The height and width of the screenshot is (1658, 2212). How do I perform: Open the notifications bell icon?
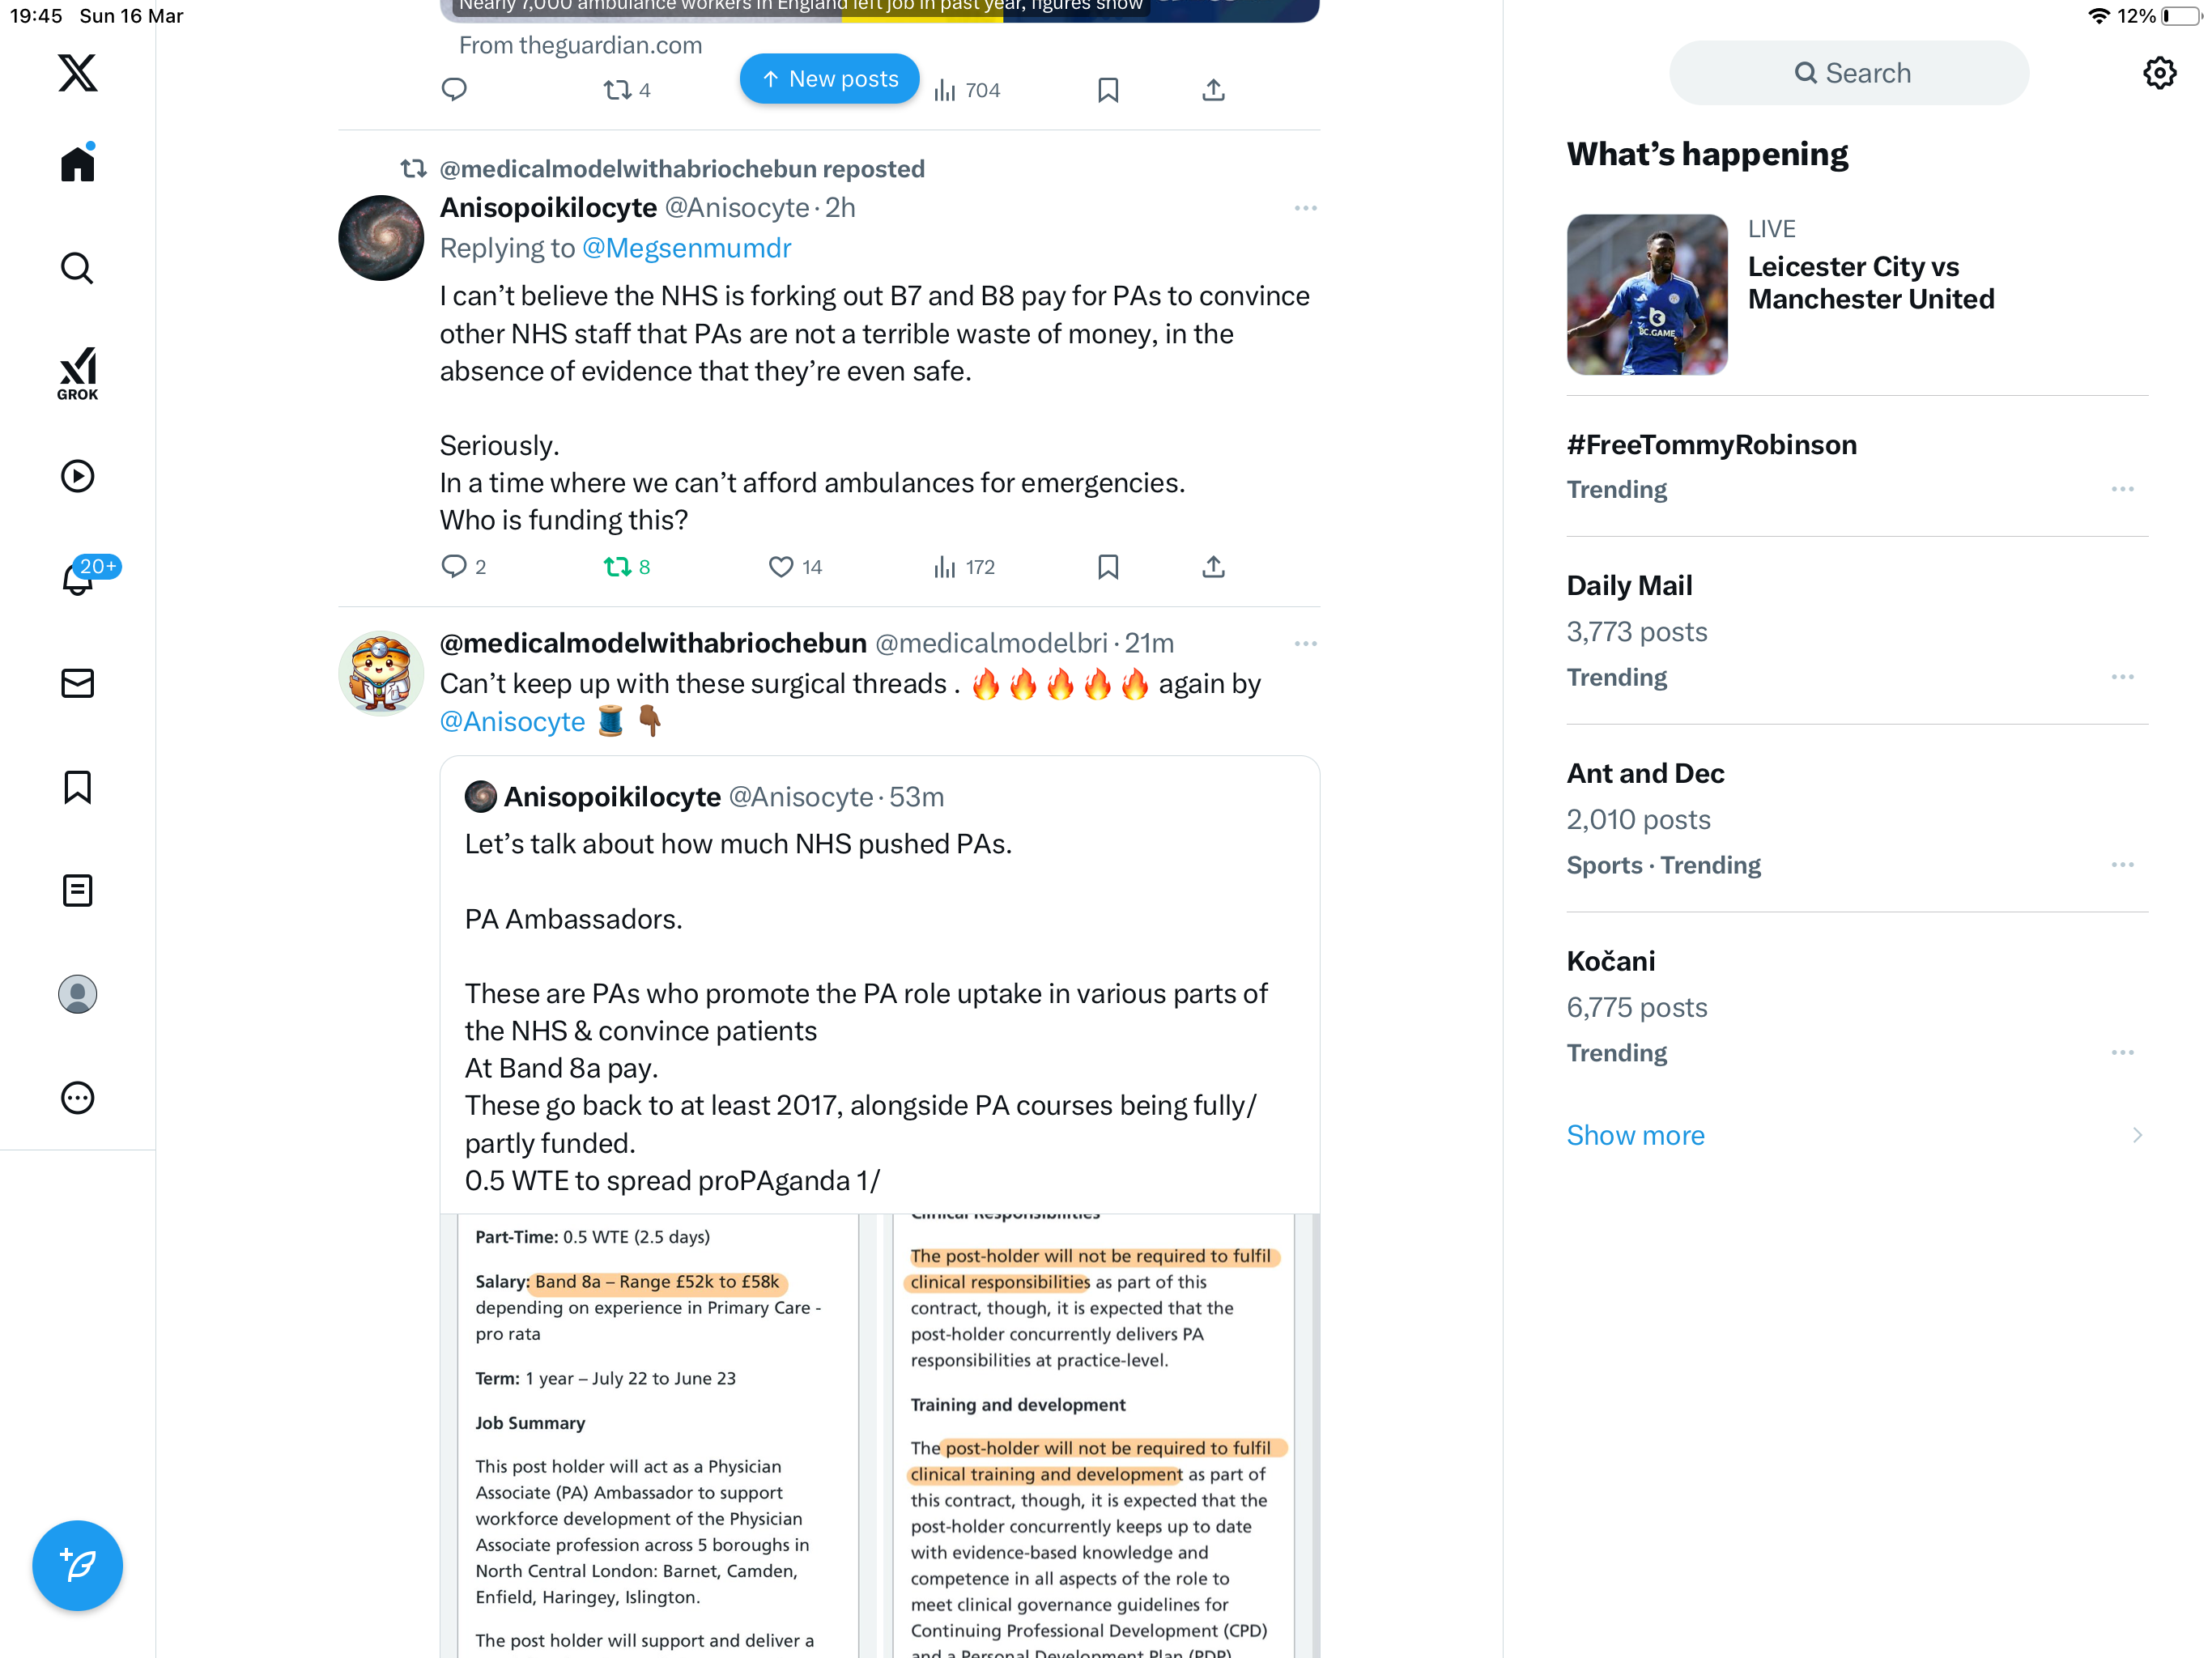pos(78,578)
